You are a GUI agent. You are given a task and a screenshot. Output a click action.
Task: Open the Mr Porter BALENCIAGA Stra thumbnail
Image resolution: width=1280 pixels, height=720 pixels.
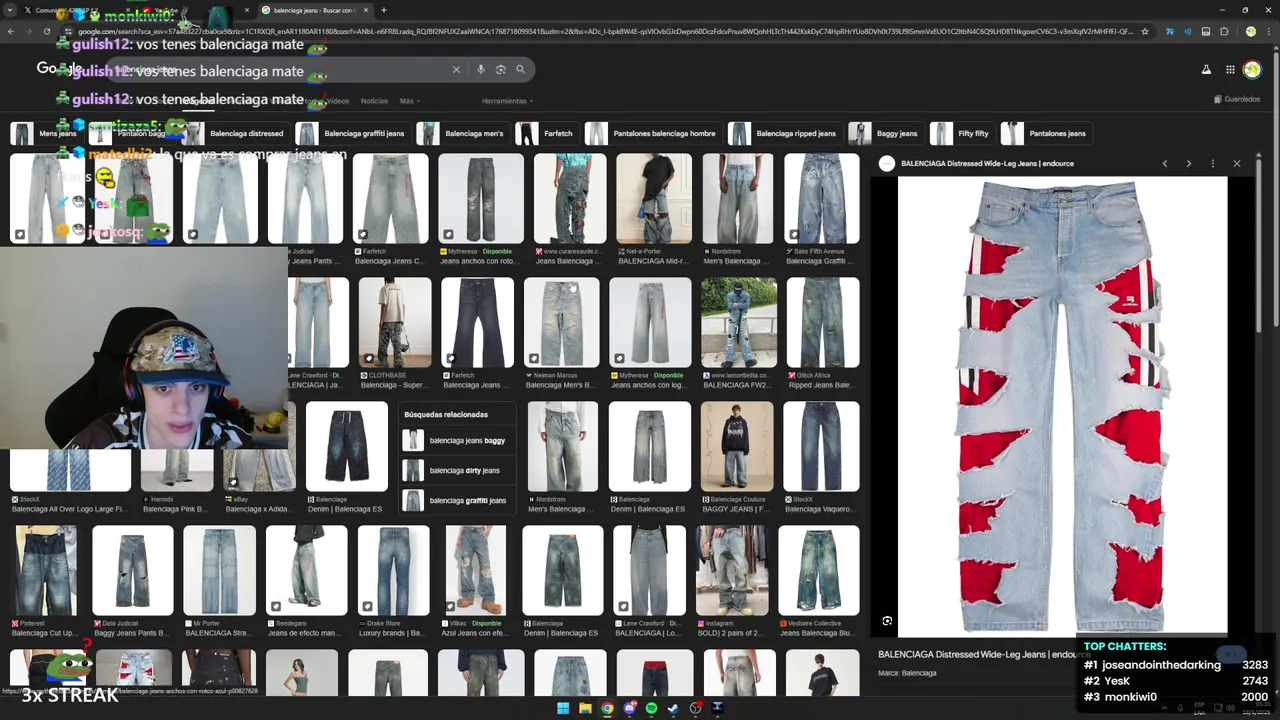click(x=219, y=570)
